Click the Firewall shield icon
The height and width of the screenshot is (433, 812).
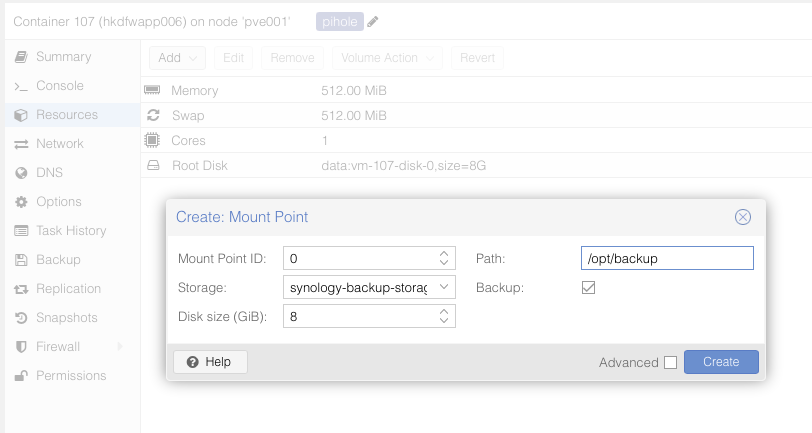(x=21, y=347)
